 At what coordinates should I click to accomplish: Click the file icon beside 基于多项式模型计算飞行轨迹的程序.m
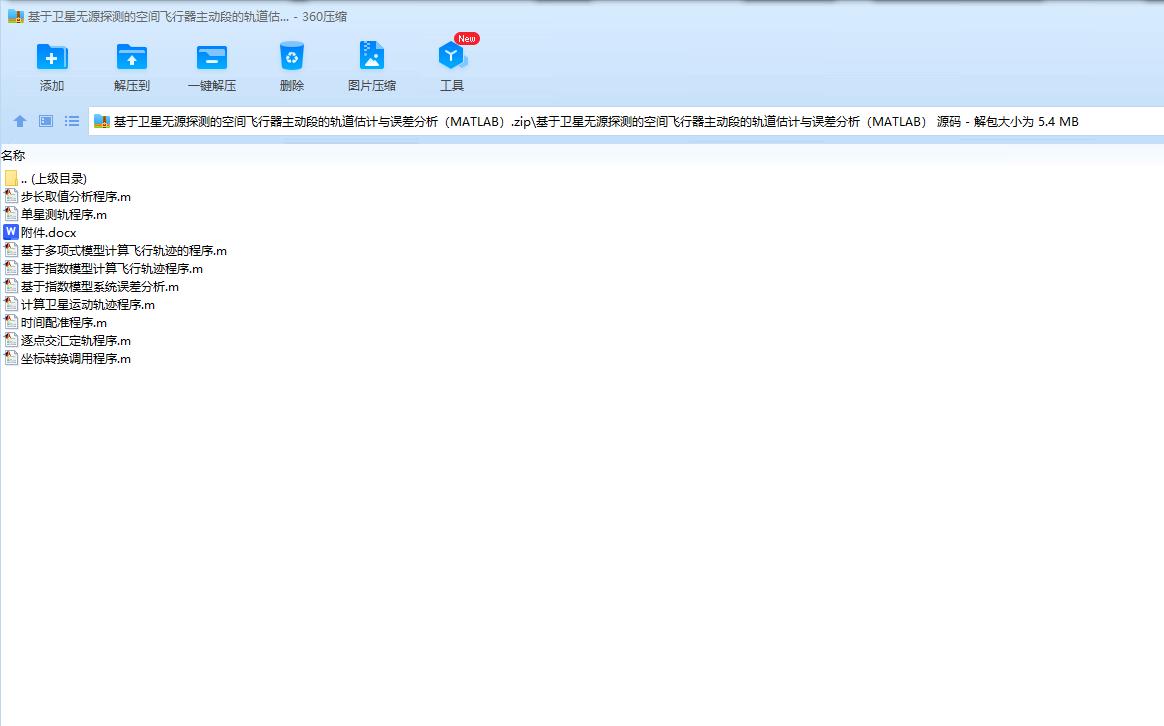pyautogui.click(x=10, y=250)
